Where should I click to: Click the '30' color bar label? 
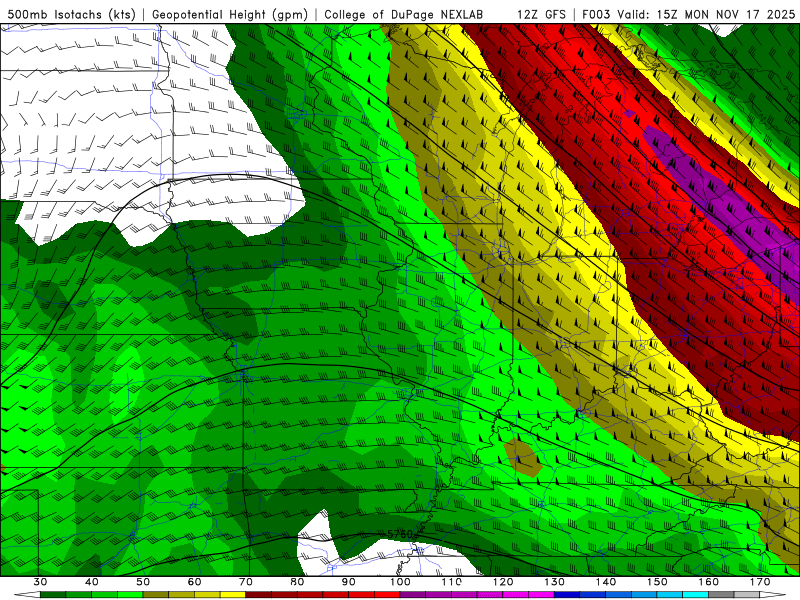click(40, 582)
